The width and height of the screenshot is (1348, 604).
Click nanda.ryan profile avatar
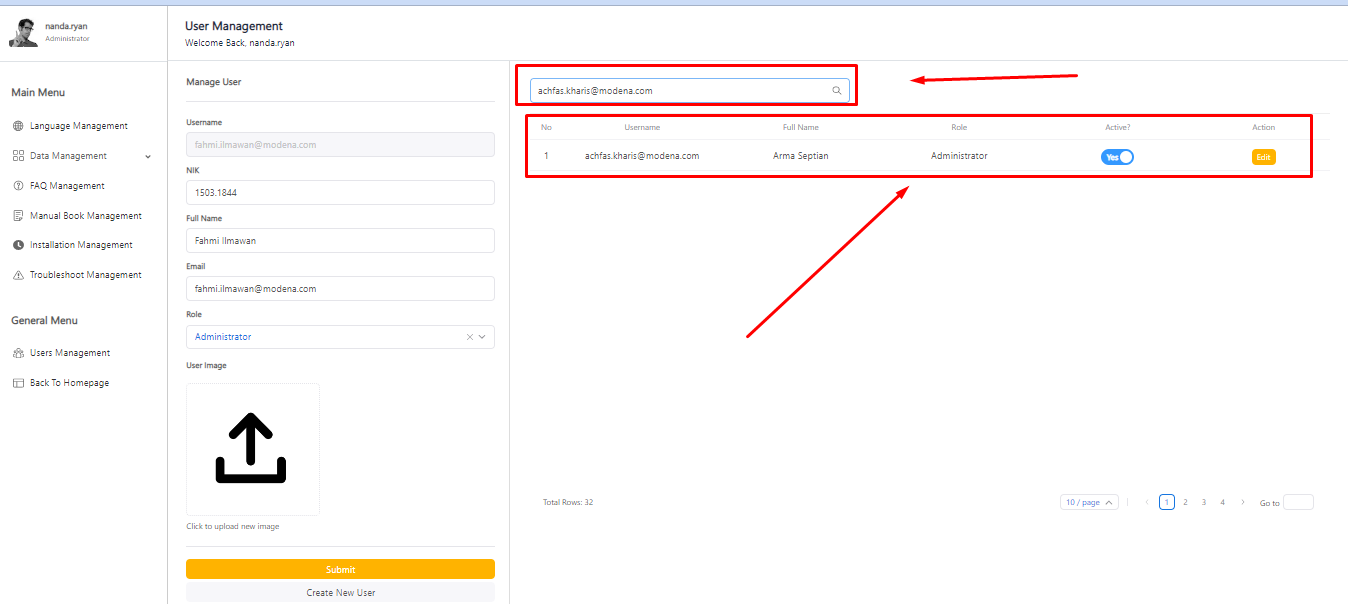(x=23, y=33)
